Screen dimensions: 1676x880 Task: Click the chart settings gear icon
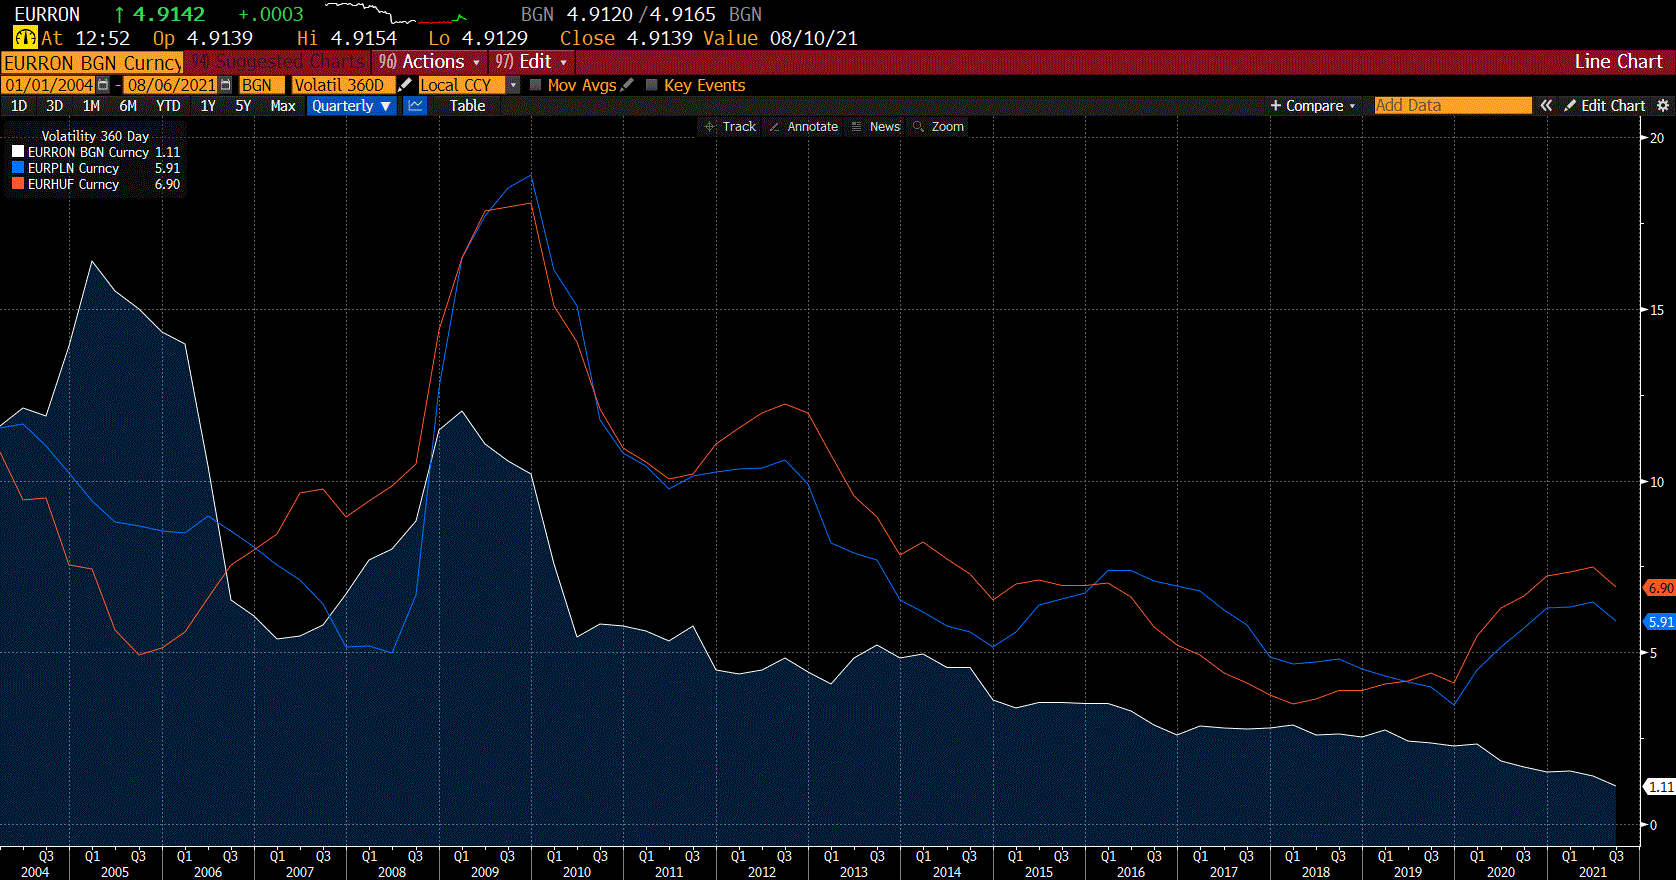click(x=1663, y=105)
